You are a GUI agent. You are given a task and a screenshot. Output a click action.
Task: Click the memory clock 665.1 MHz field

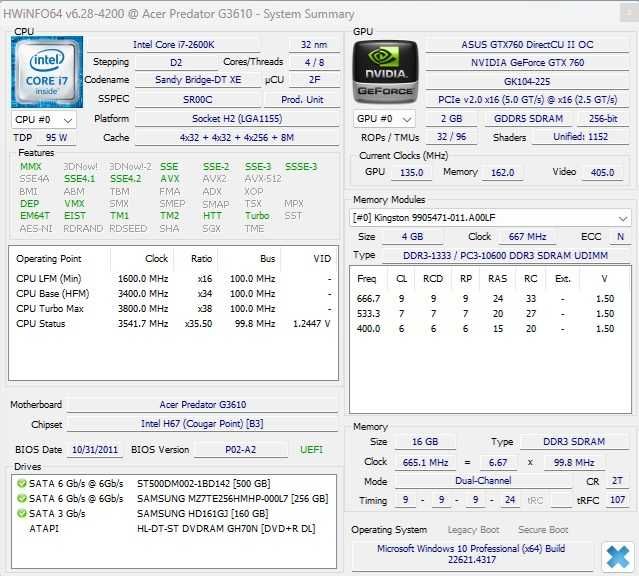tap(425, 463)
